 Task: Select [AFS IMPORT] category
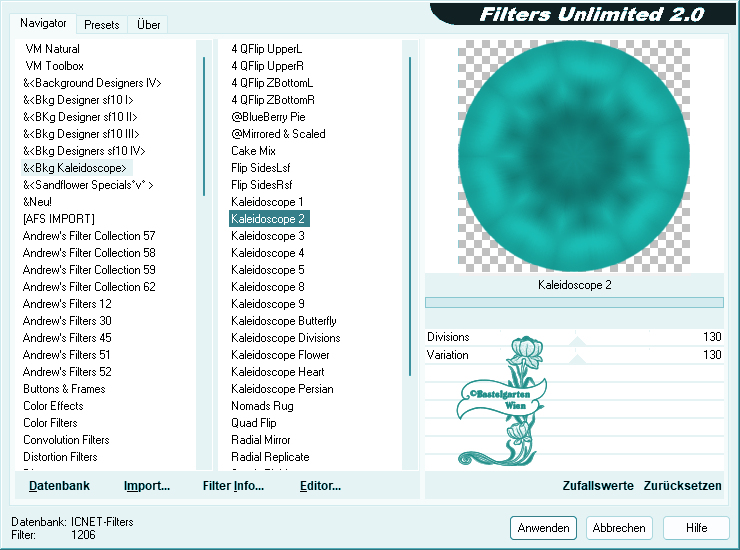[x=59, y=219]
